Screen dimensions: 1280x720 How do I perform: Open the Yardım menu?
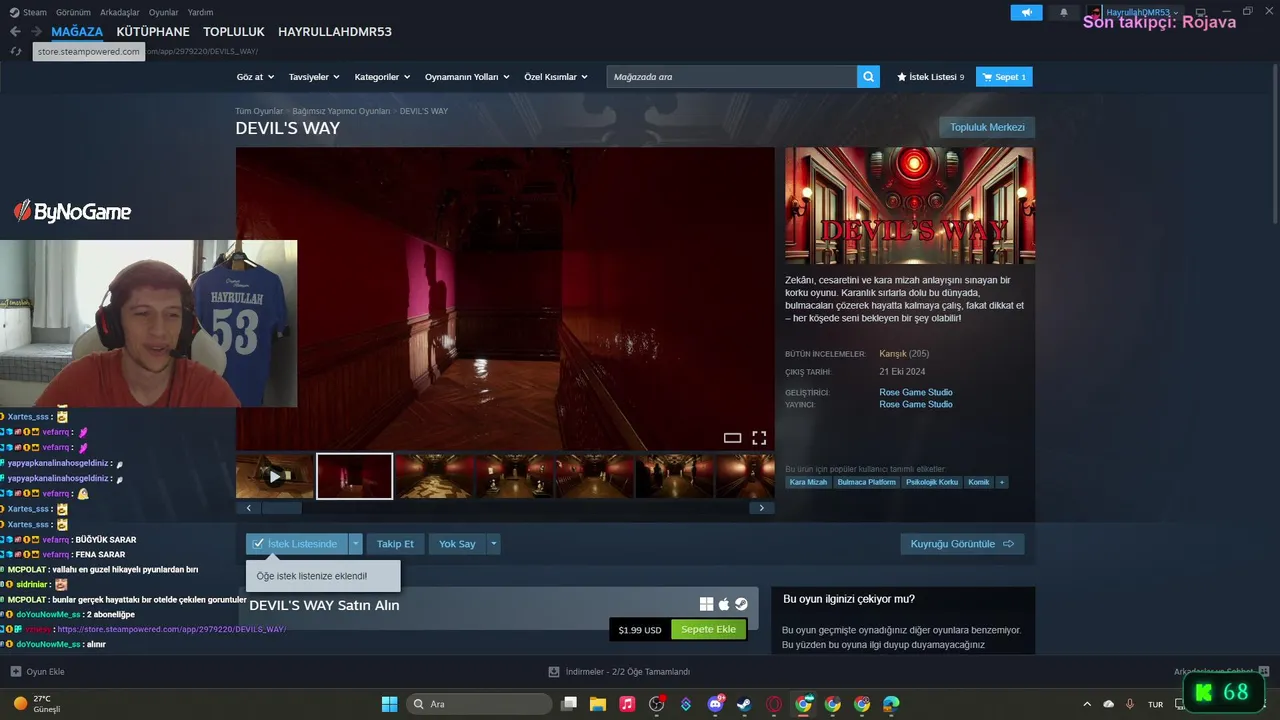[x=200, y=12]
